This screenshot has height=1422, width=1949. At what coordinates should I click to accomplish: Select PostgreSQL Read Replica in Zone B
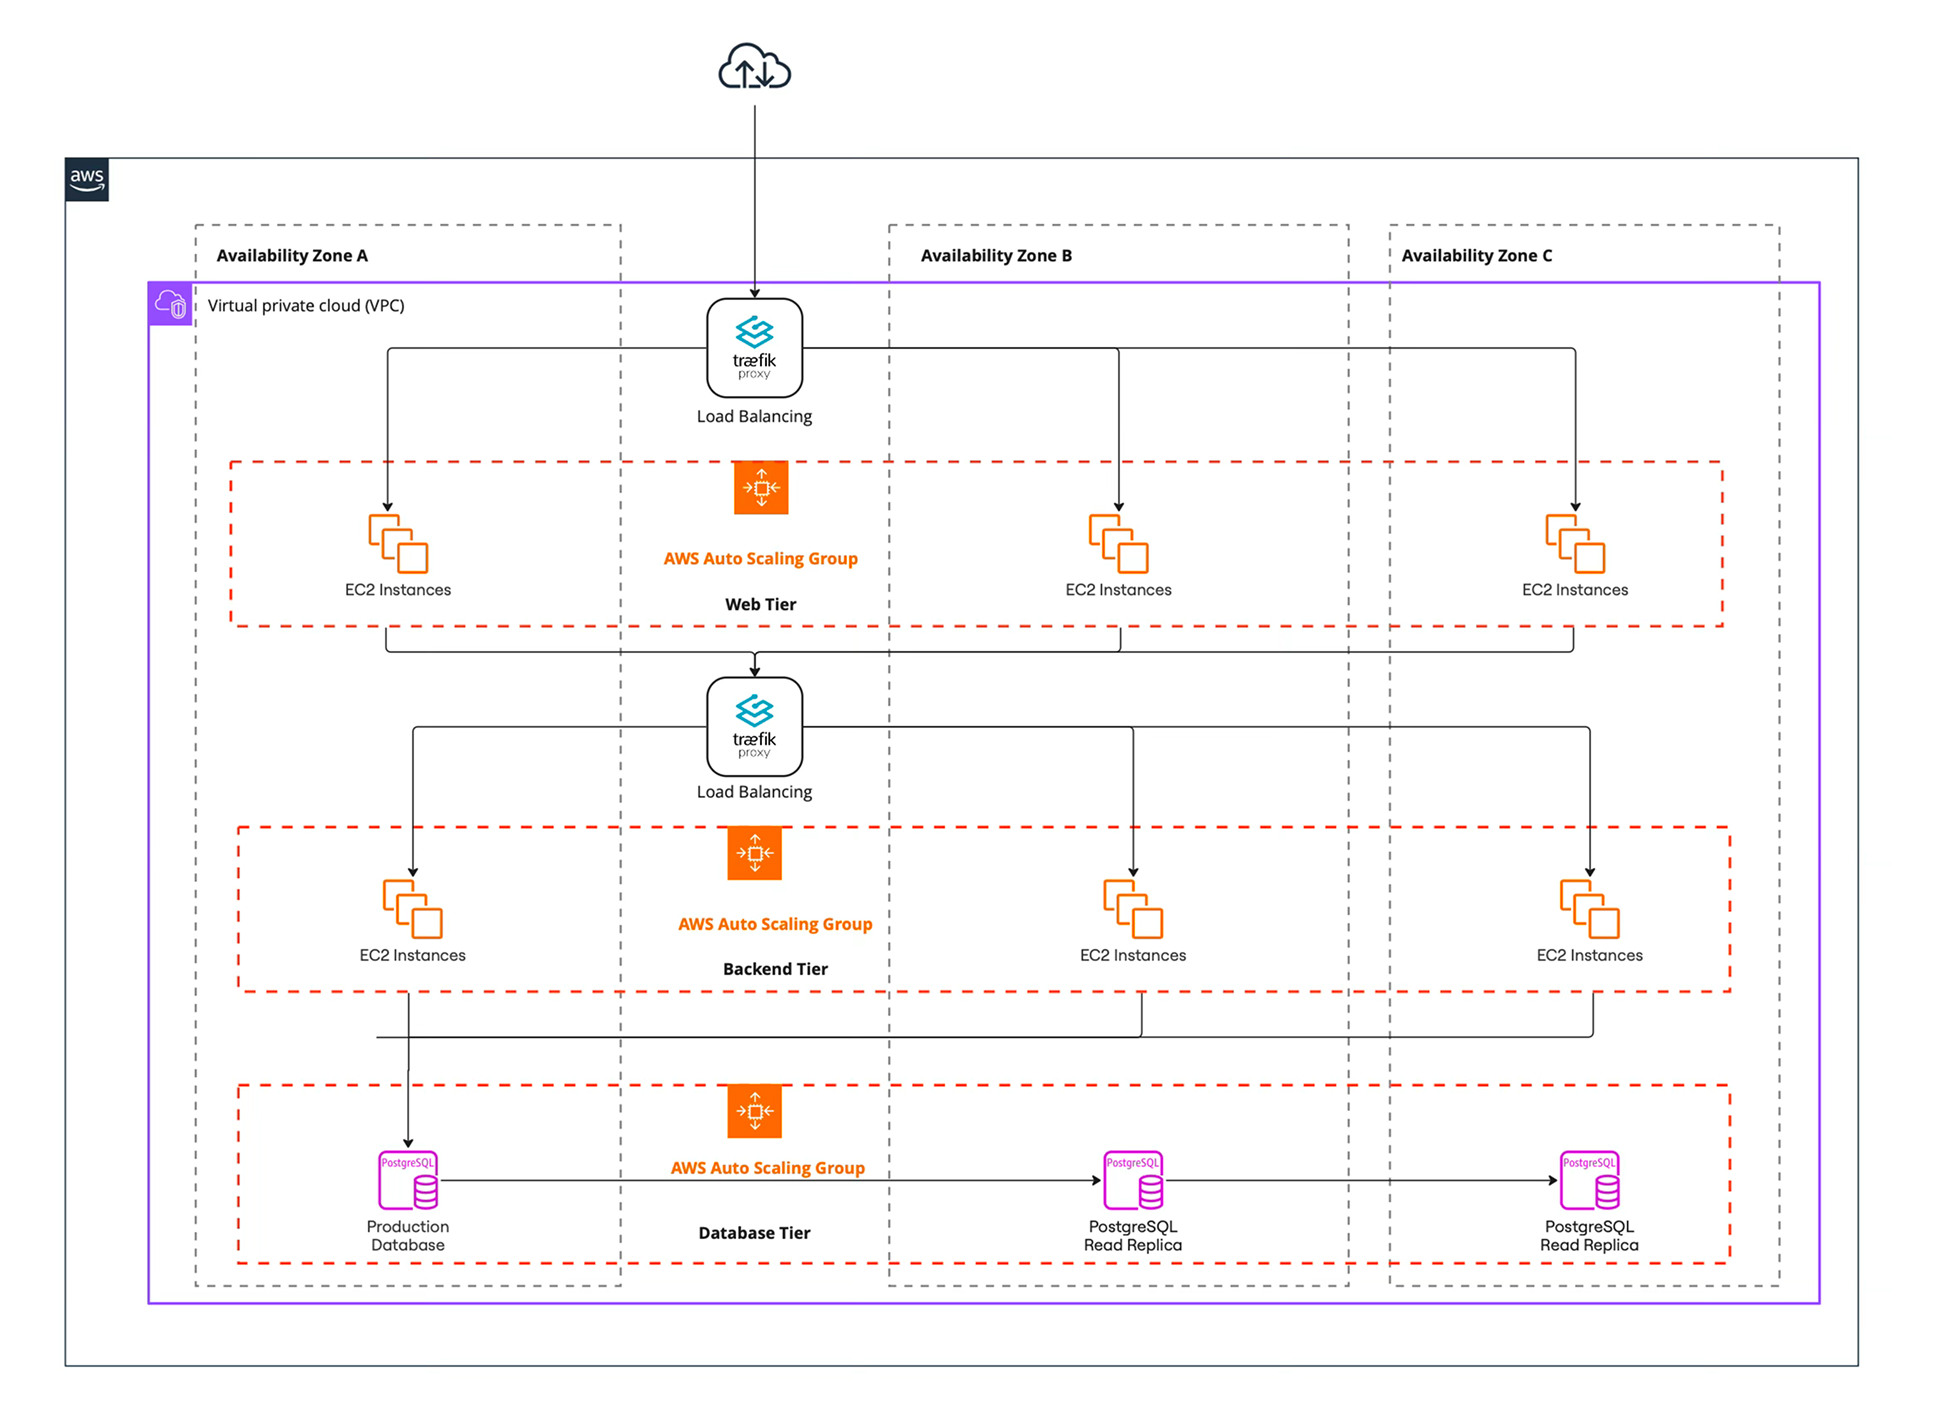click(x=1133, y=1181)
